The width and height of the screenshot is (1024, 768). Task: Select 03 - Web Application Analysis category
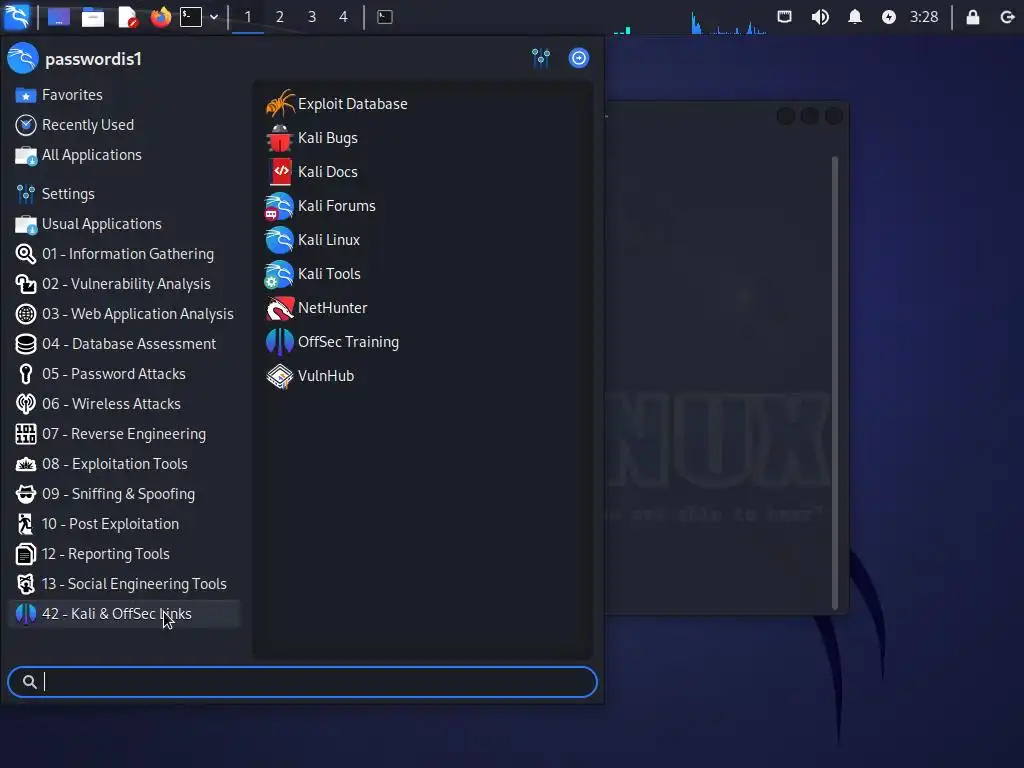124,314
